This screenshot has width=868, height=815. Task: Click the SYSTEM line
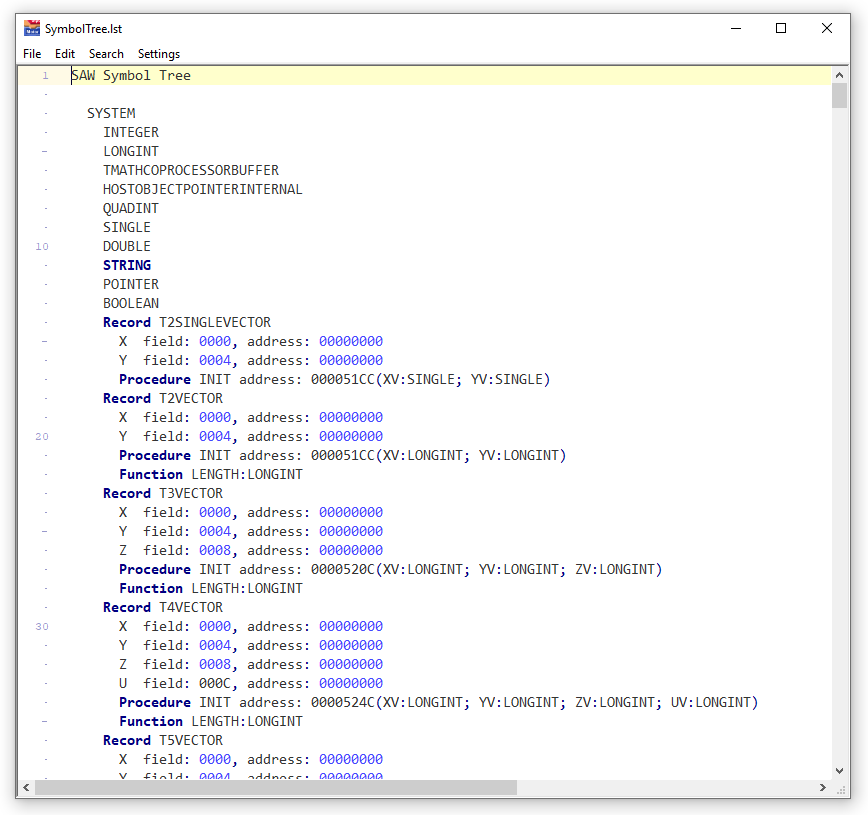pos(111,114)
